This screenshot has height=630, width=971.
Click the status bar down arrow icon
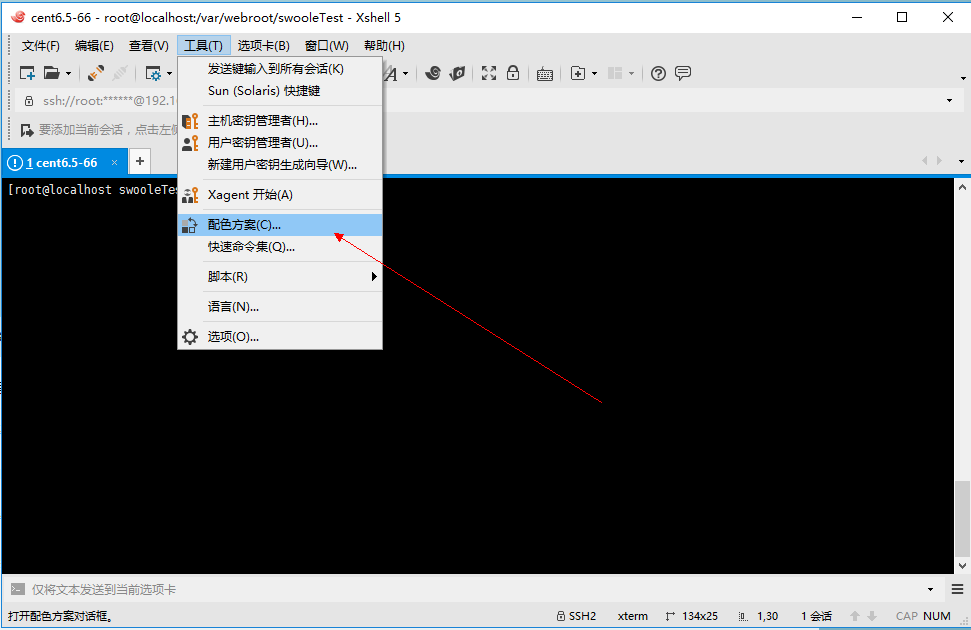873,616
